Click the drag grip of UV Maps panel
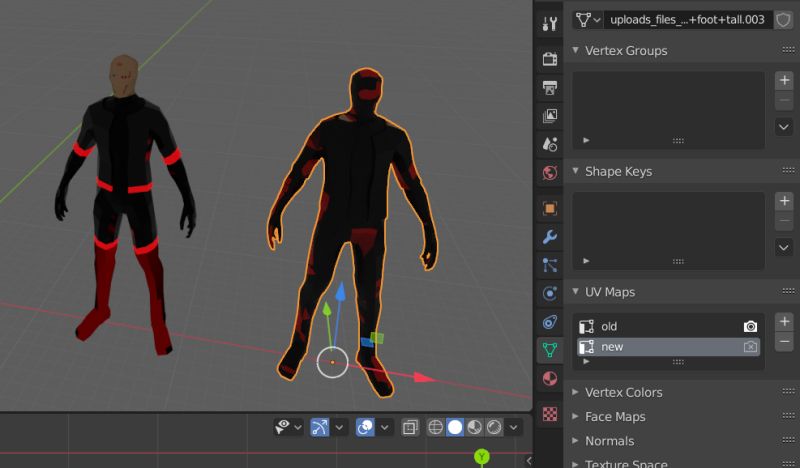 [x=788, y=291]
